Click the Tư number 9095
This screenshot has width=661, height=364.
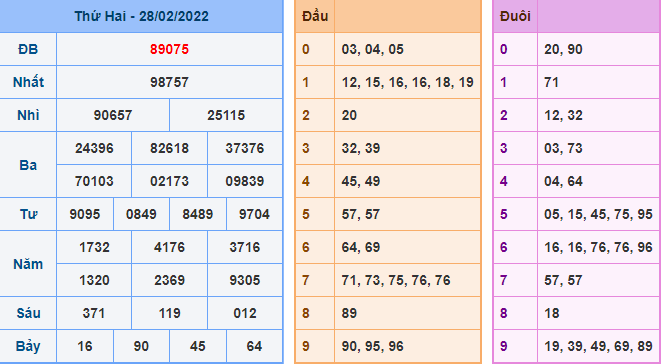tap(85, 214)
